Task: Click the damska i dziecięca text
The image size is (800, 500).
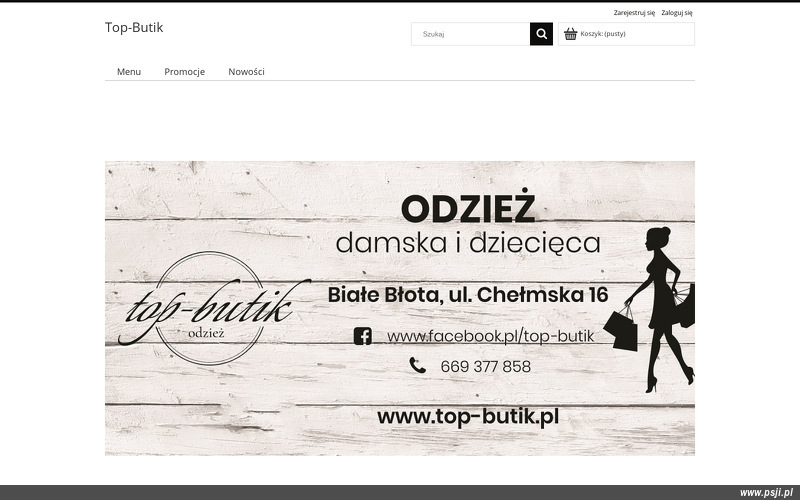Action: pos(468,243)
